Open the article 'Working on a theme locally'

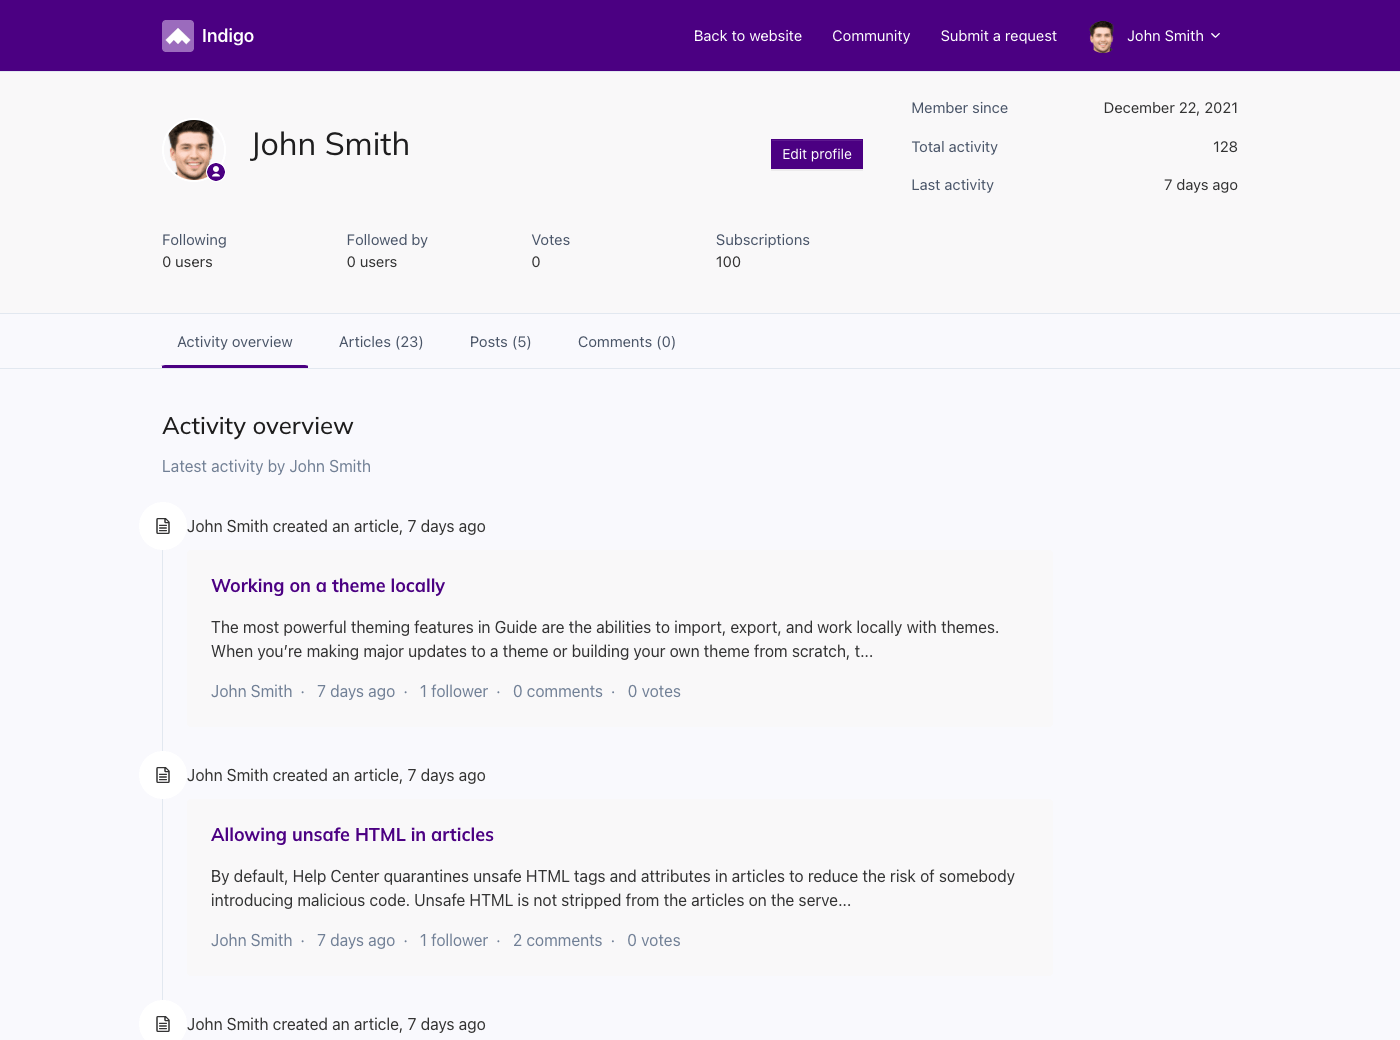point(328,586)
